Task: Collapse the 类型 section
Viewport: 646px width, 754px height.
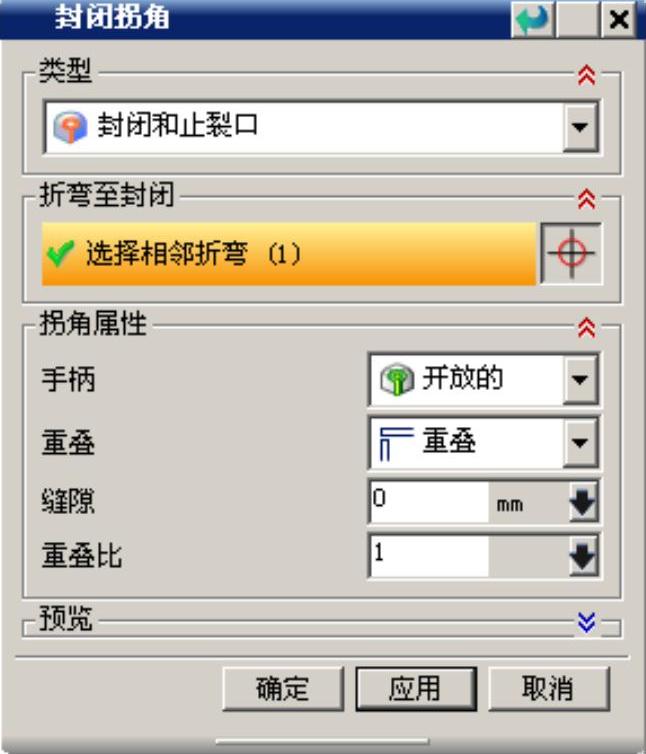Action: coord(586,75)
